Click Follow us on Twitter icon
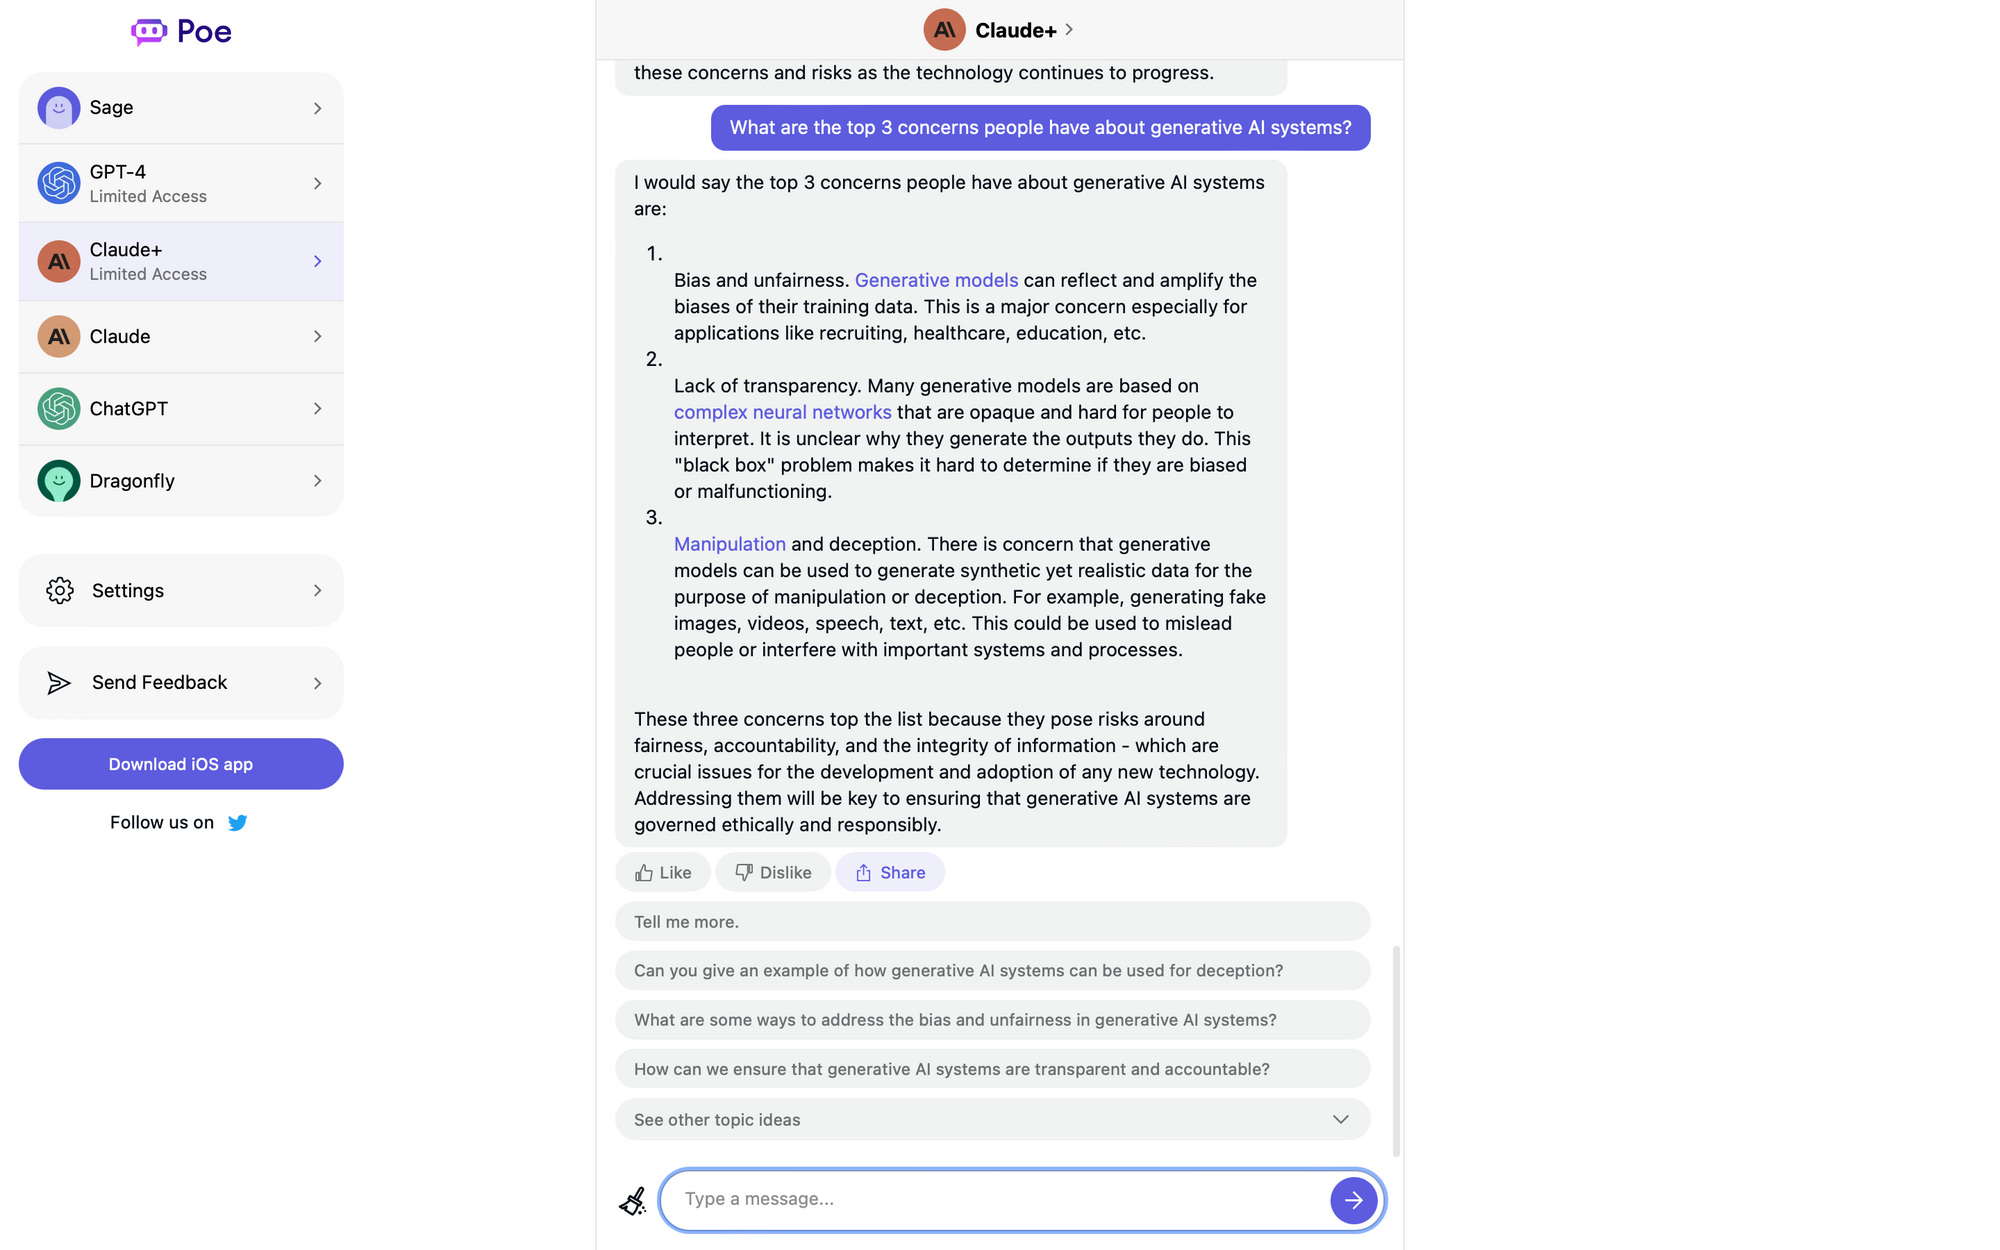 (x=235, y=822)
